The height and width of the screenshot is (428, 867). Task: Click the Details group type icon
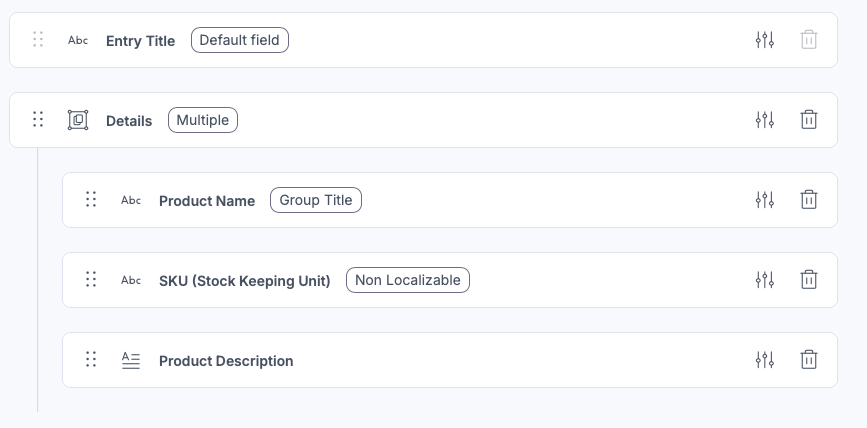tap(78, 120)
